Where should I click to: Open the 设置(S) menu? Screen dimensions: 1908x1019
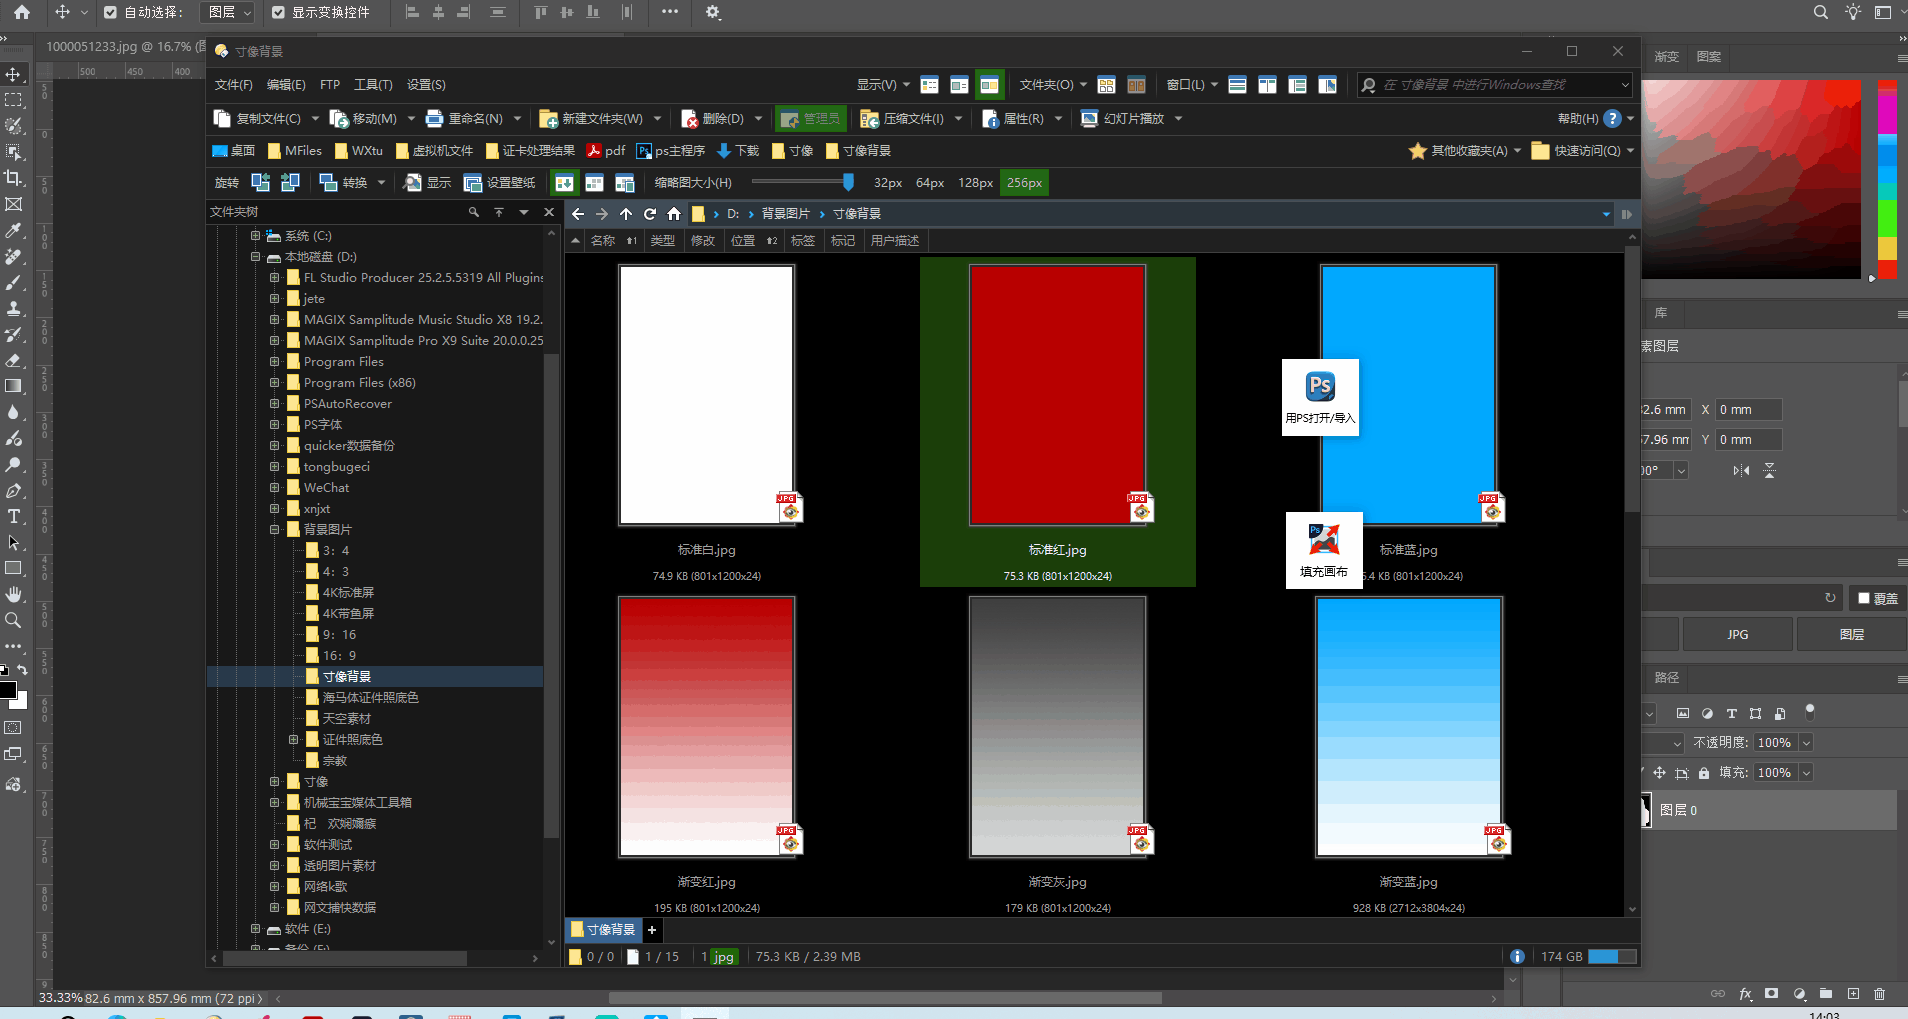(x=426, y=85)
